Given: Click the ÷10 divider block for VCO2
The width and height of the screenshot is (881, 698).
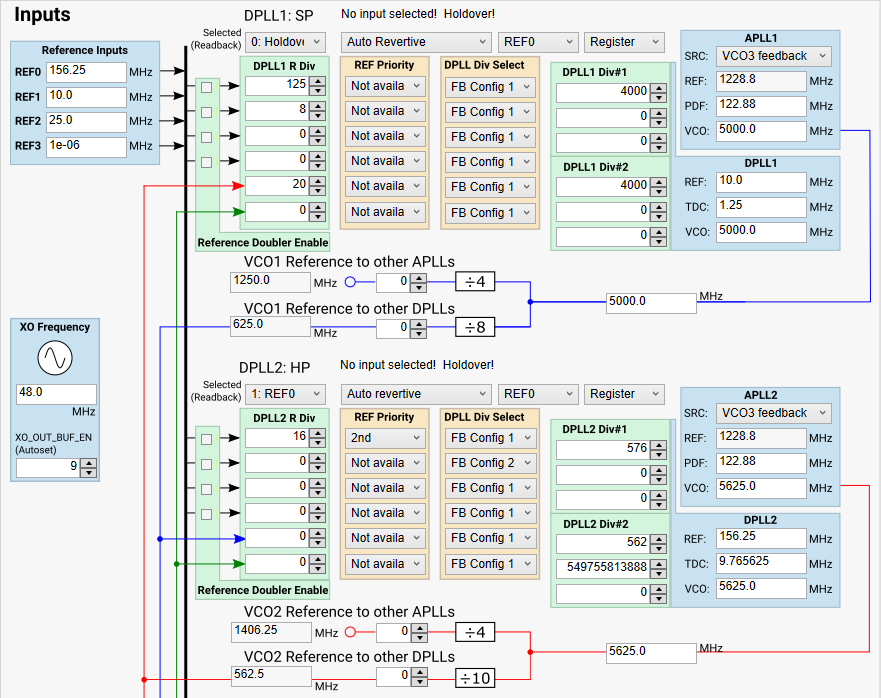Looking at the screenshot, I should click(476, 678).
